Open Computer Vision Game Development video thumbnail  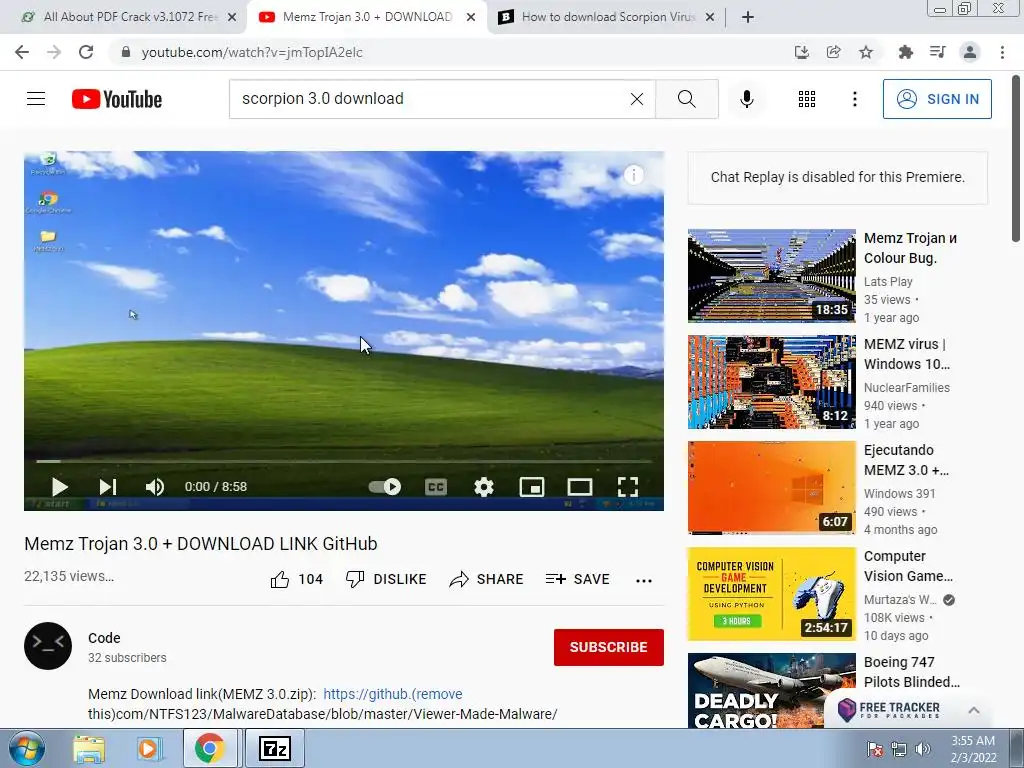(771, 594)
